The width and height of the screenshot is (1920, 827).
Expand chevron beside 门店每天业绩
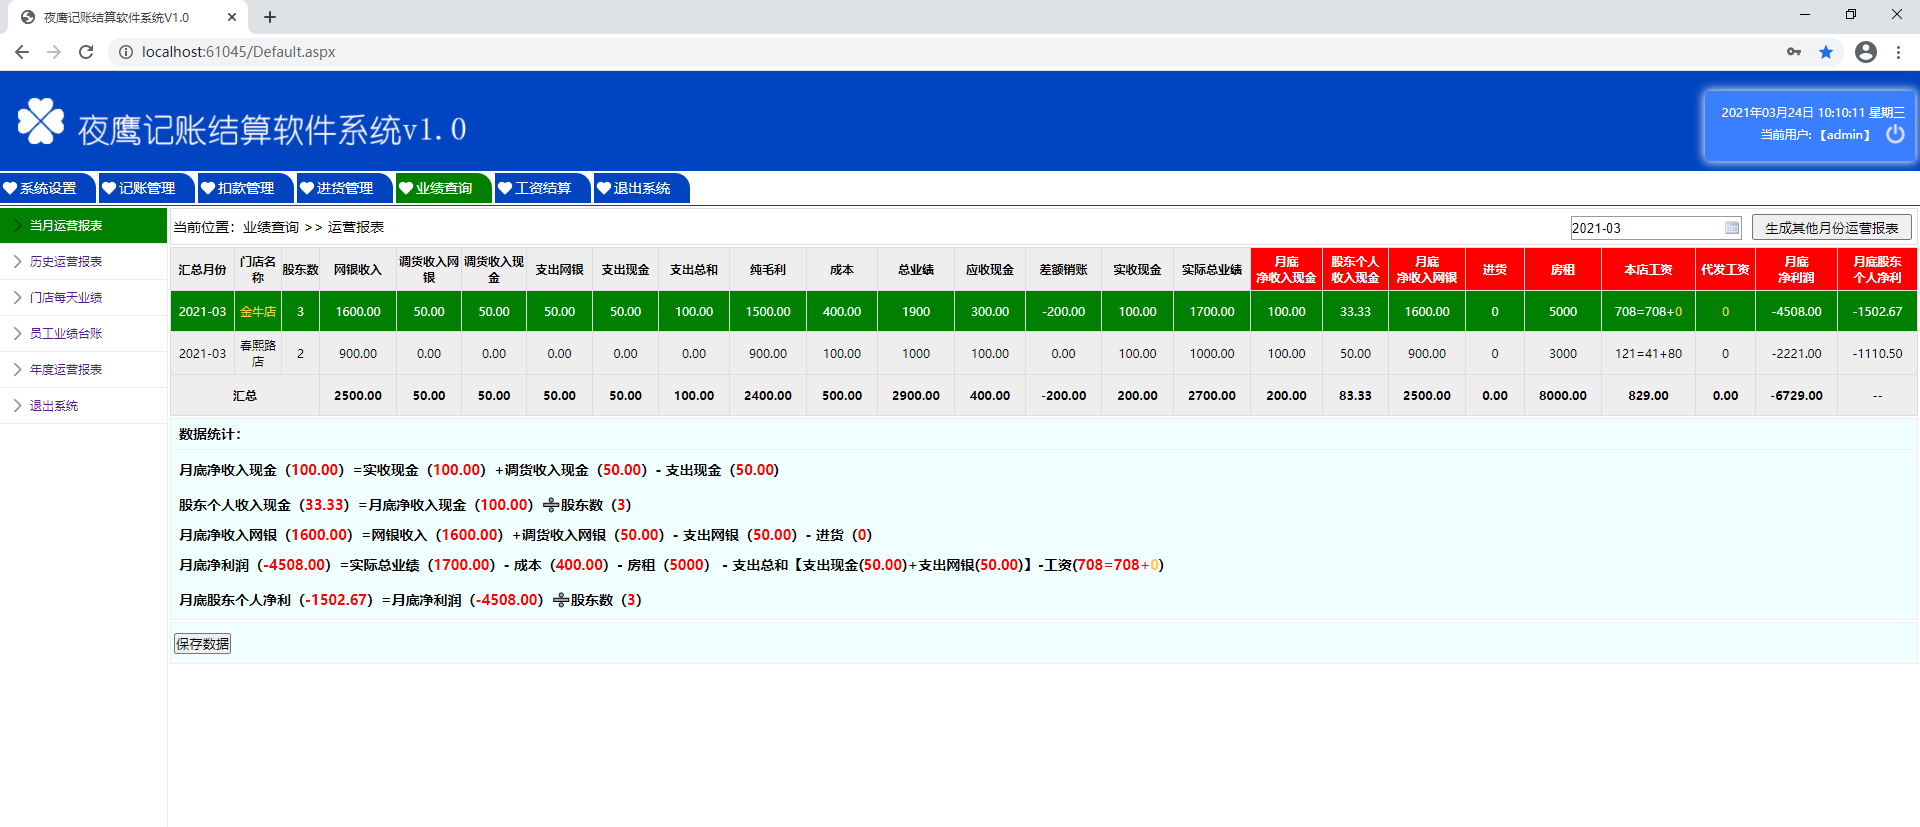pyautogui.click(x=17, y=298)
